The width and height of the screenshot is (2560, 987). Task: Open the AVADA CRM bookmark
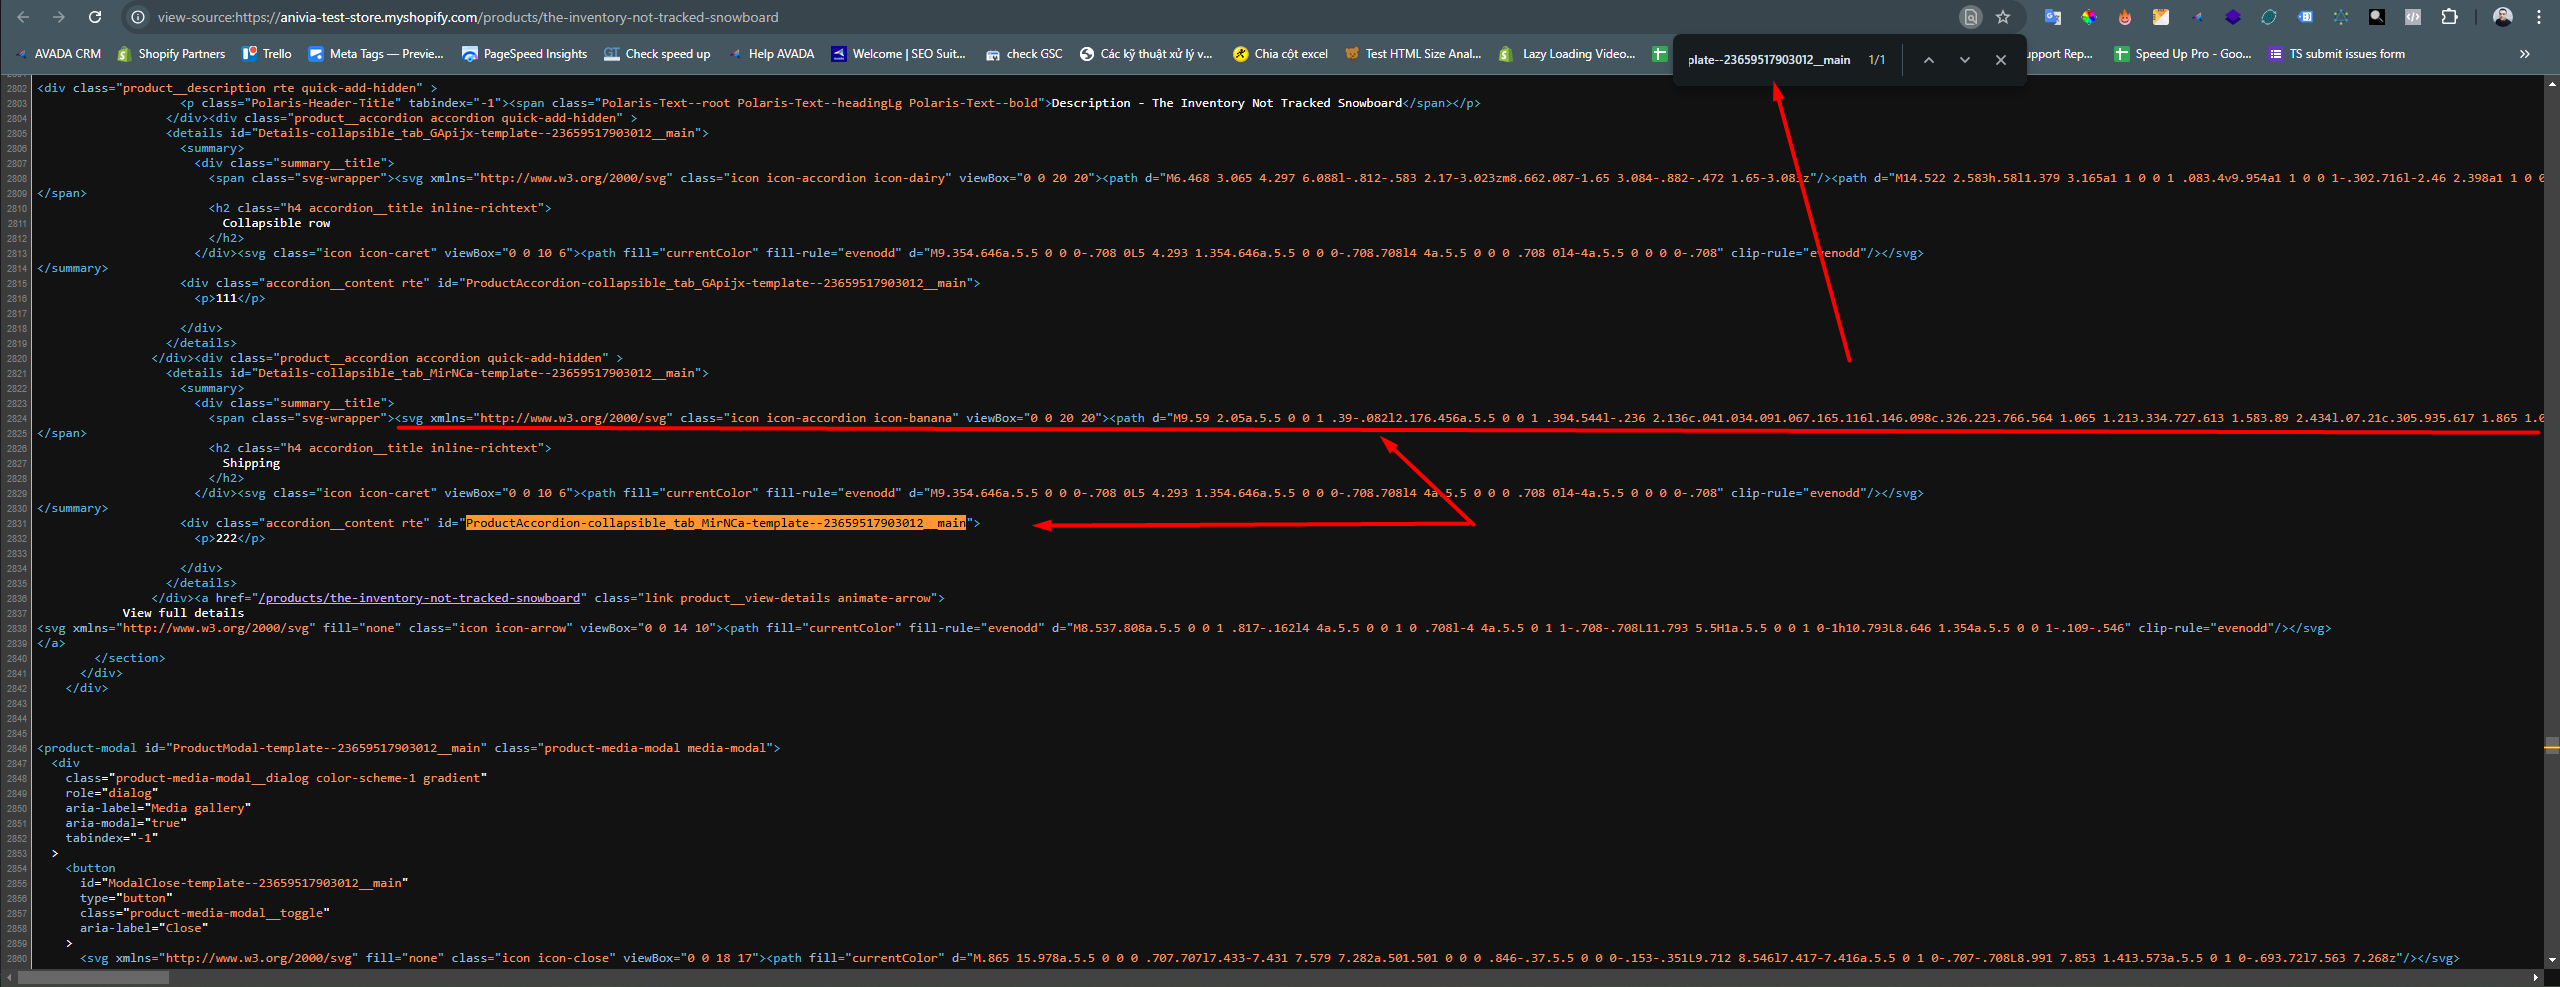(x=57, y=54)
